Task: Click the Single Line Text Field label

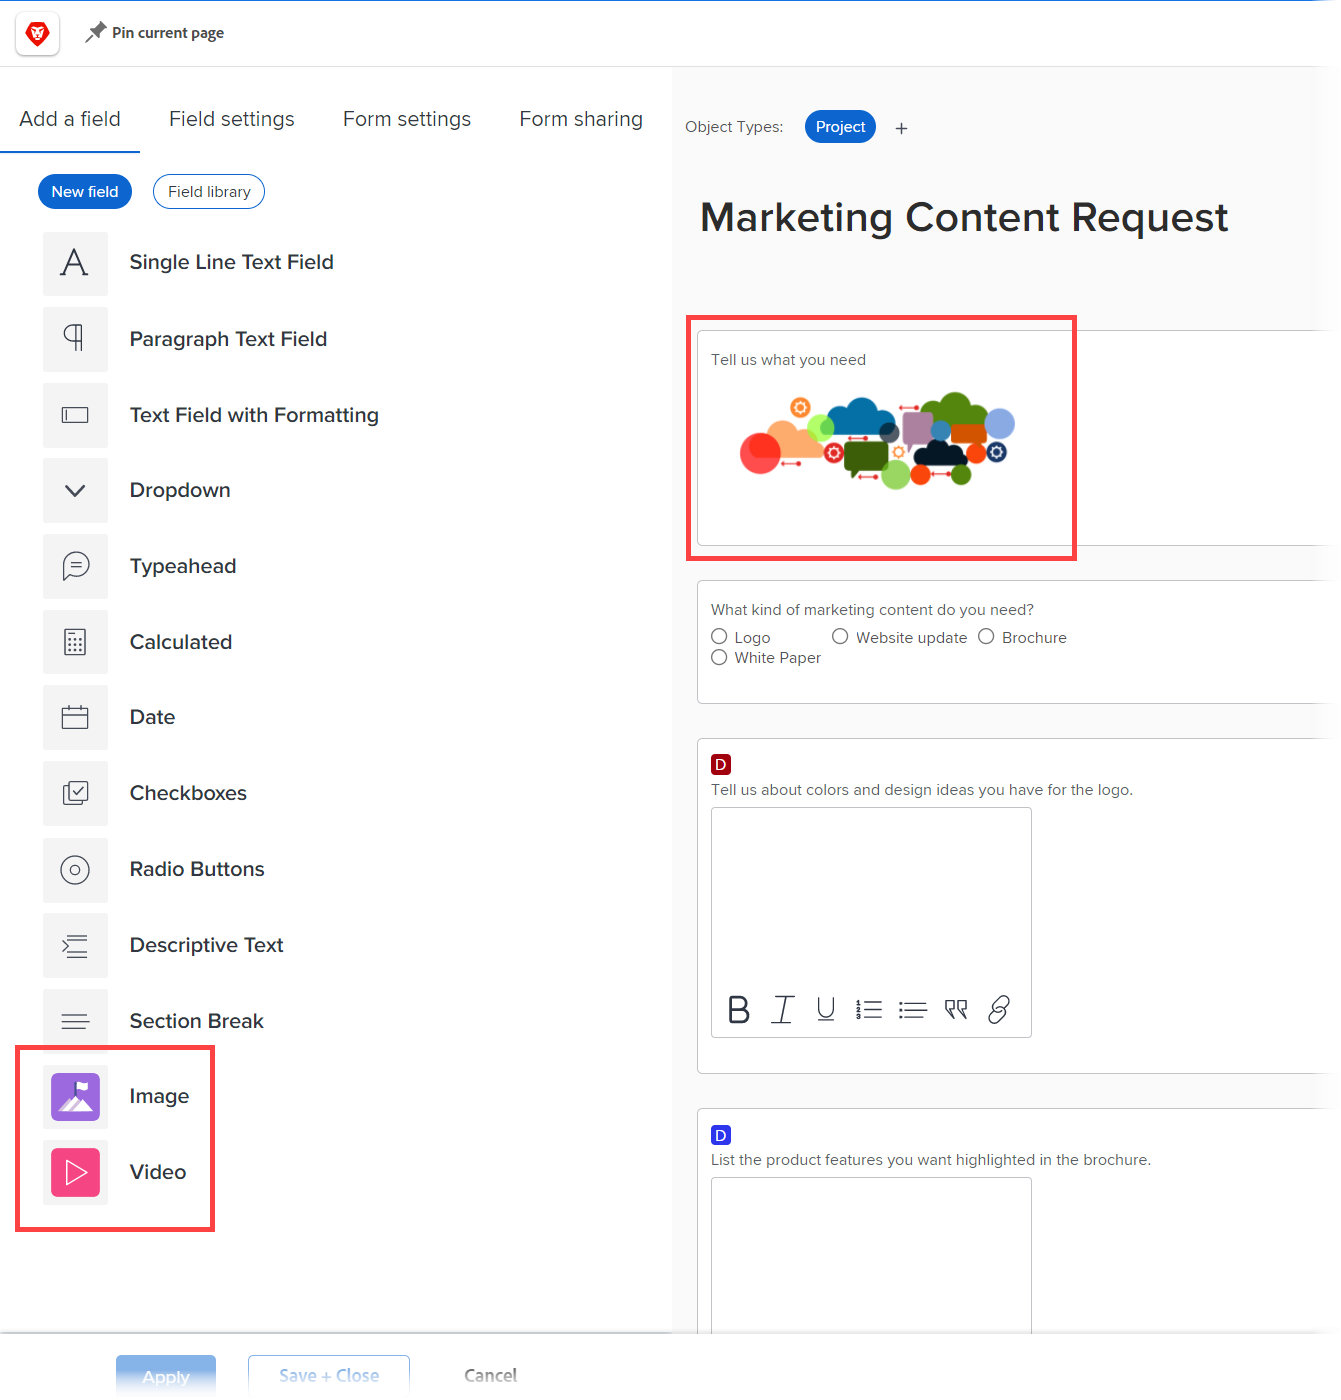Action: [232, 262]
